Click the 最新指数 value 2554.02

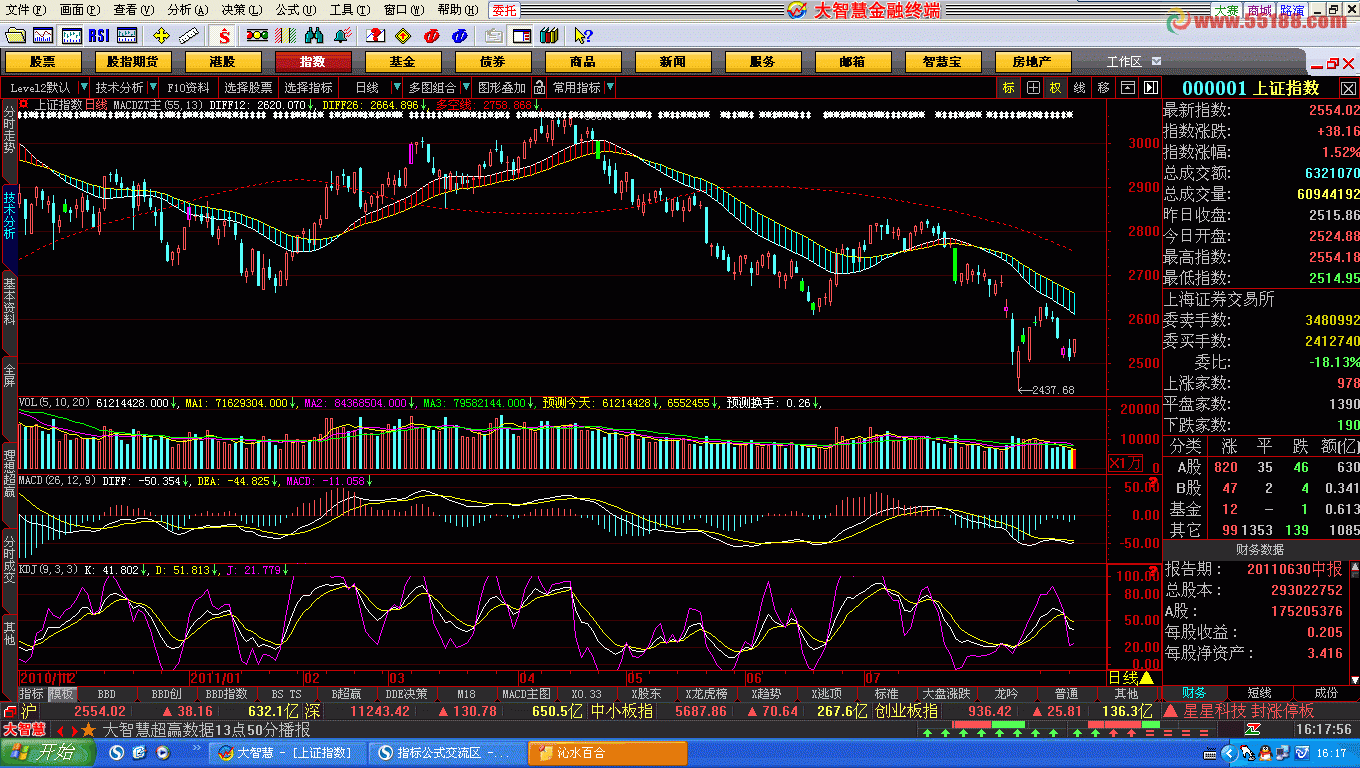pyautogui.click(x=1334, y=110)
